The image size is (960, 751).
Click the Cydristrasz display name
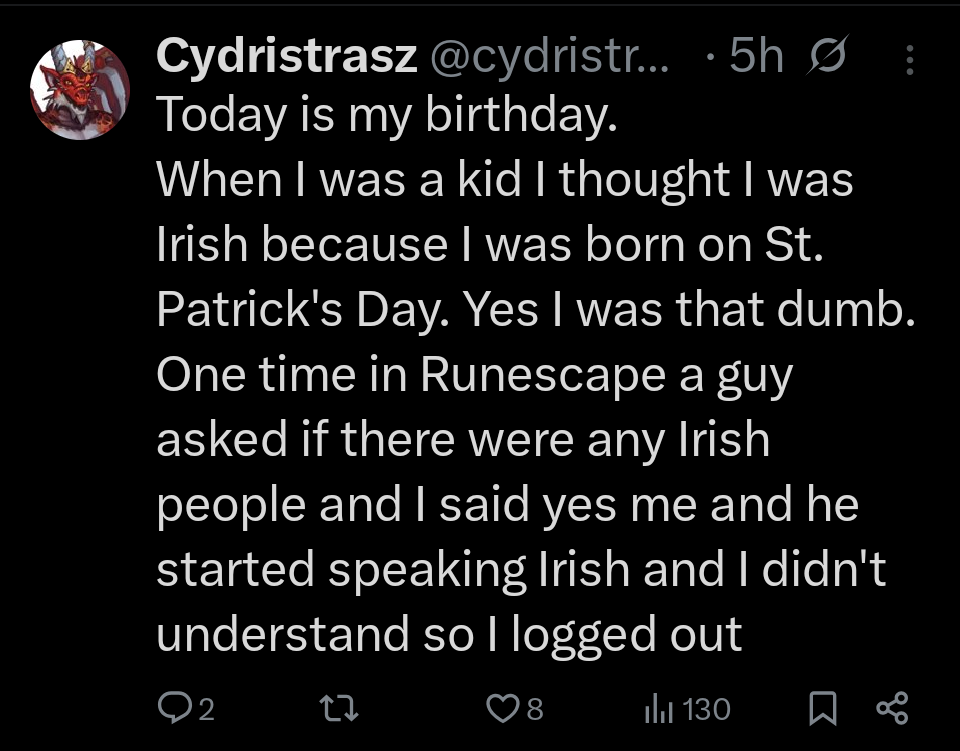click(286, 59)
